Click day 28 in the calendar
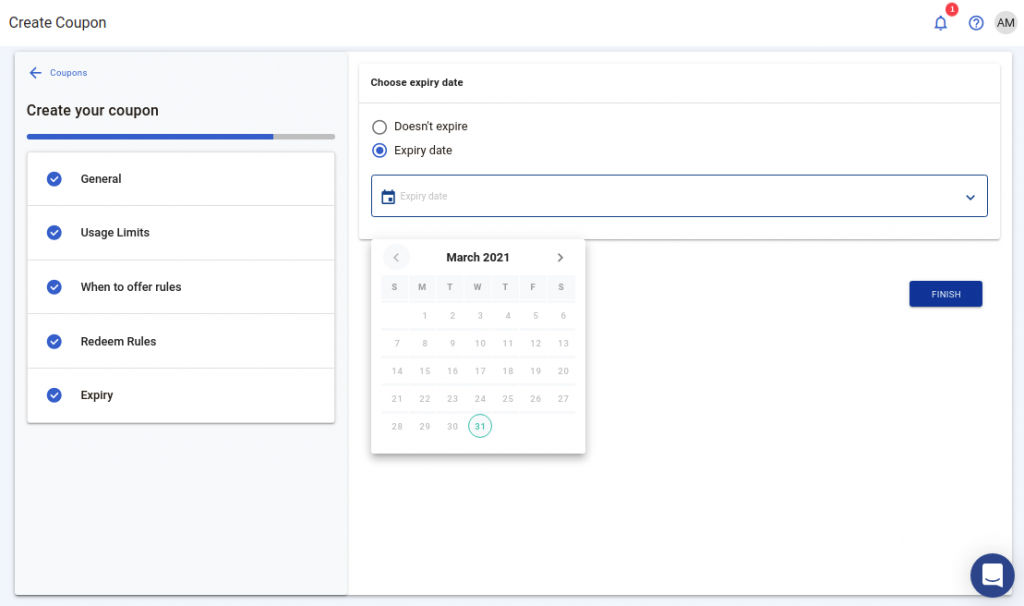 397,426
